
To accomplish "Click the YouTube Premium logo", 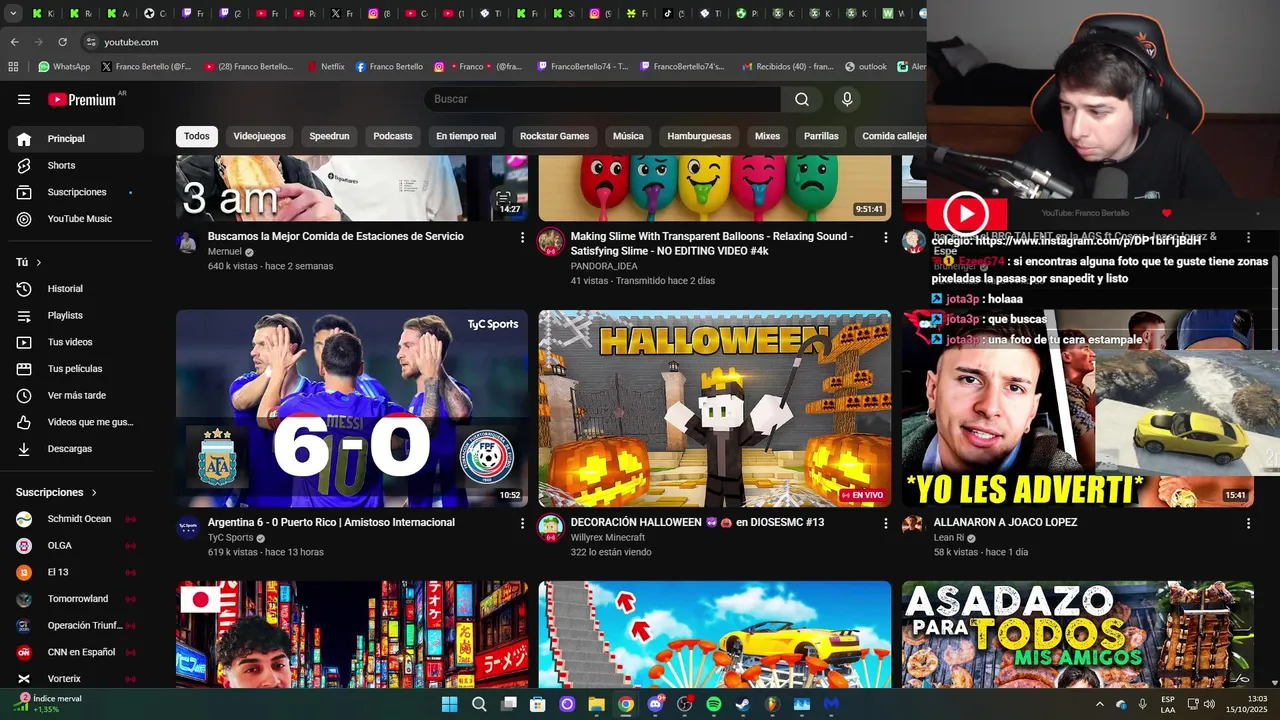I will click(x=82, y=99).
